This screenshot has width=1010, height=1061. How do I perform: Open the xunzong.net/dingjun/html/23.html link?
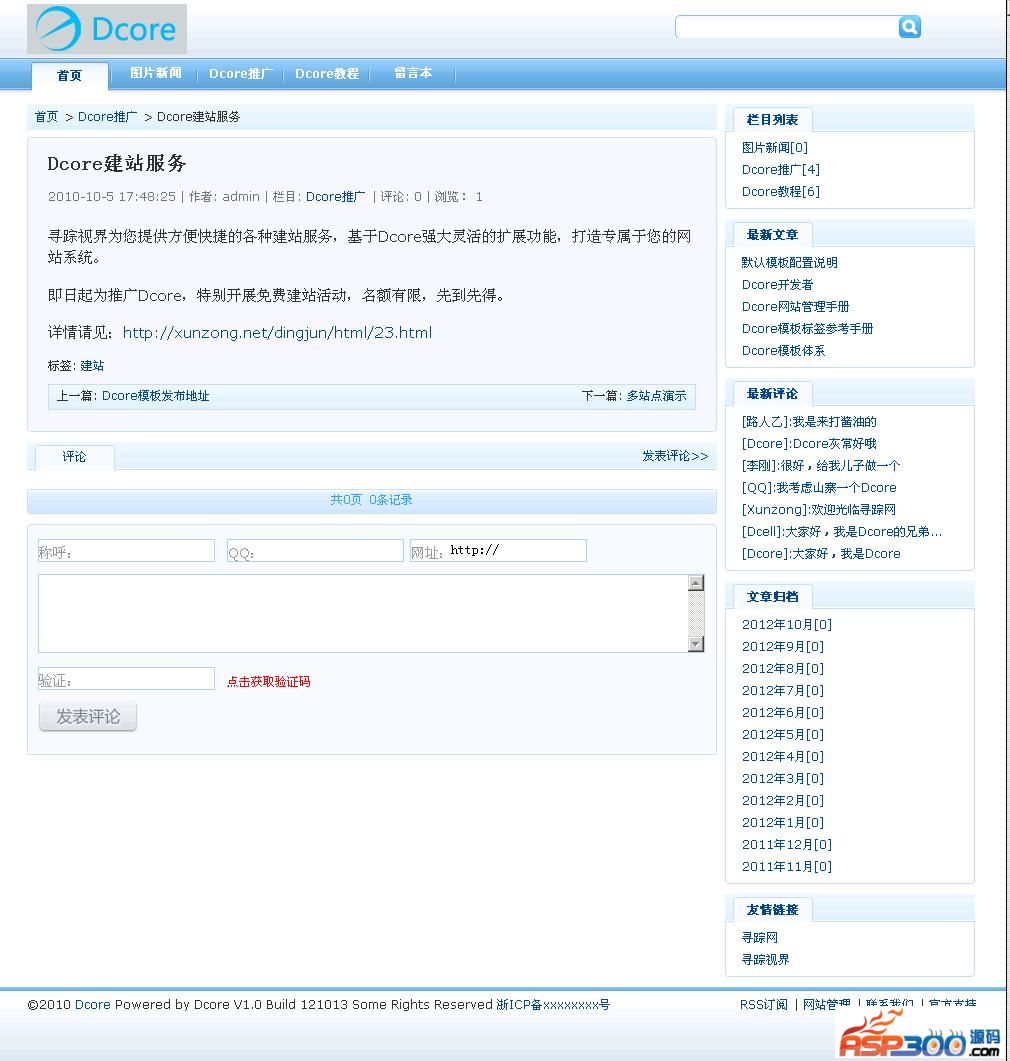pyautogui.click(x=277, y=332)
